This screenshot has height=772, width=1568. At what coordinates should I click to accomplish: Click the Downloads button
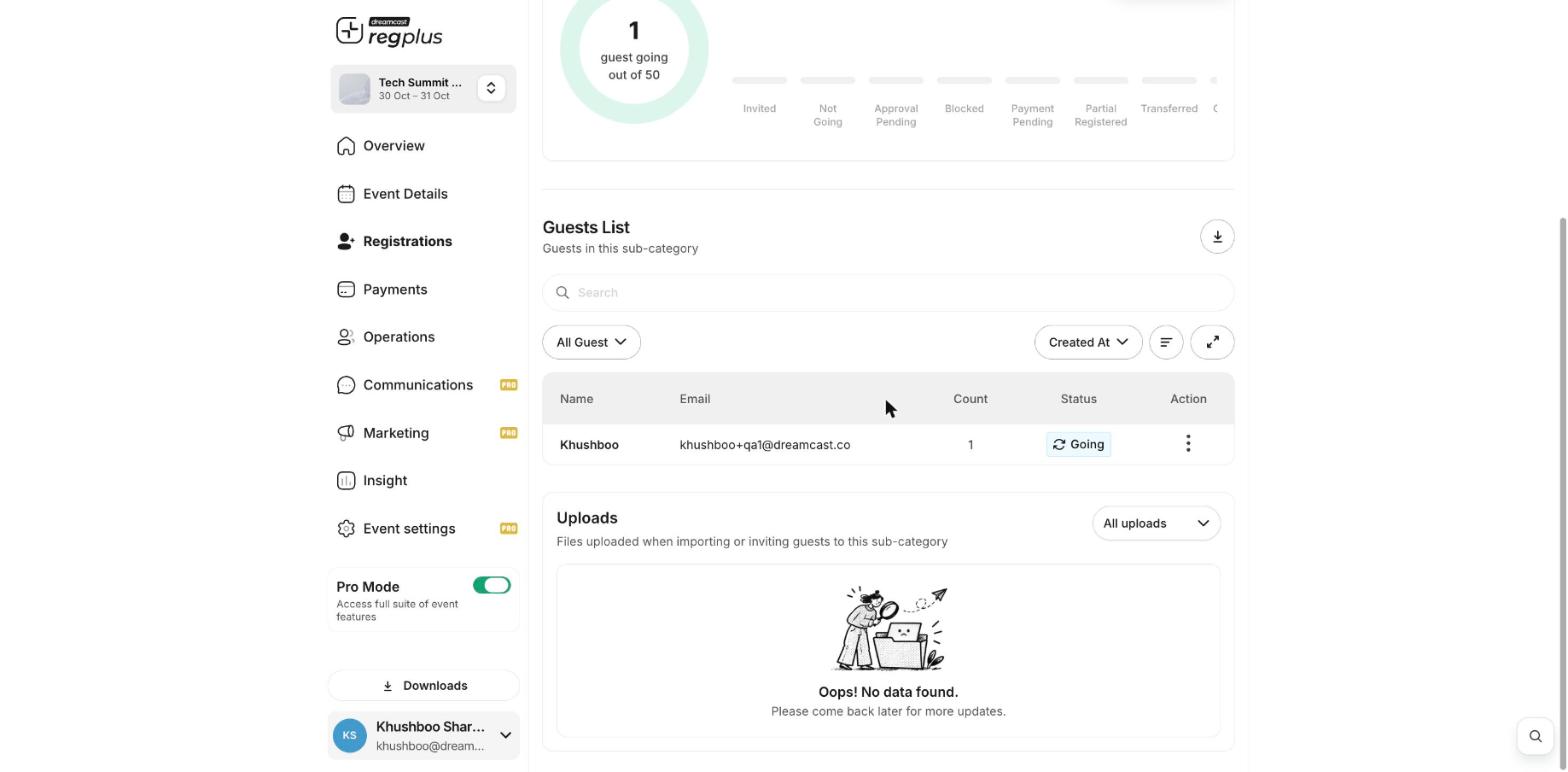424,686
